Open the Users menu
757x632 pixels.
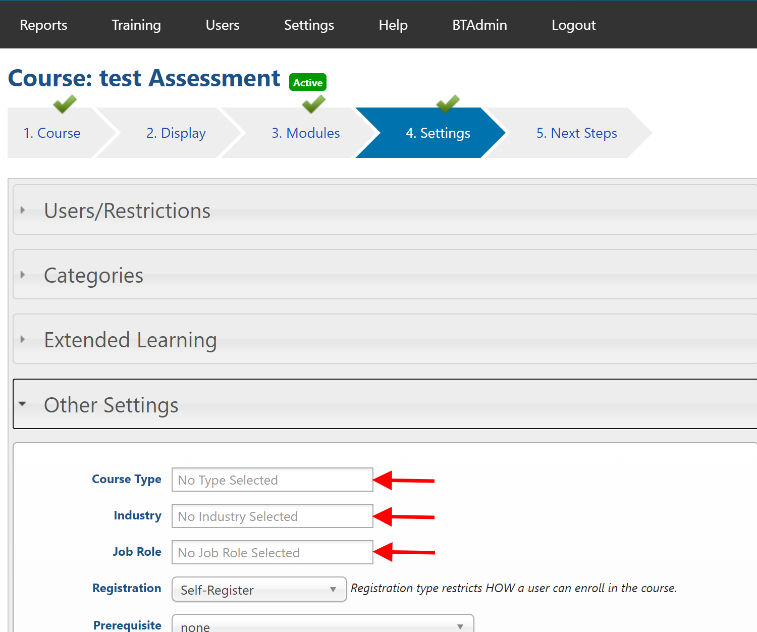223,25
